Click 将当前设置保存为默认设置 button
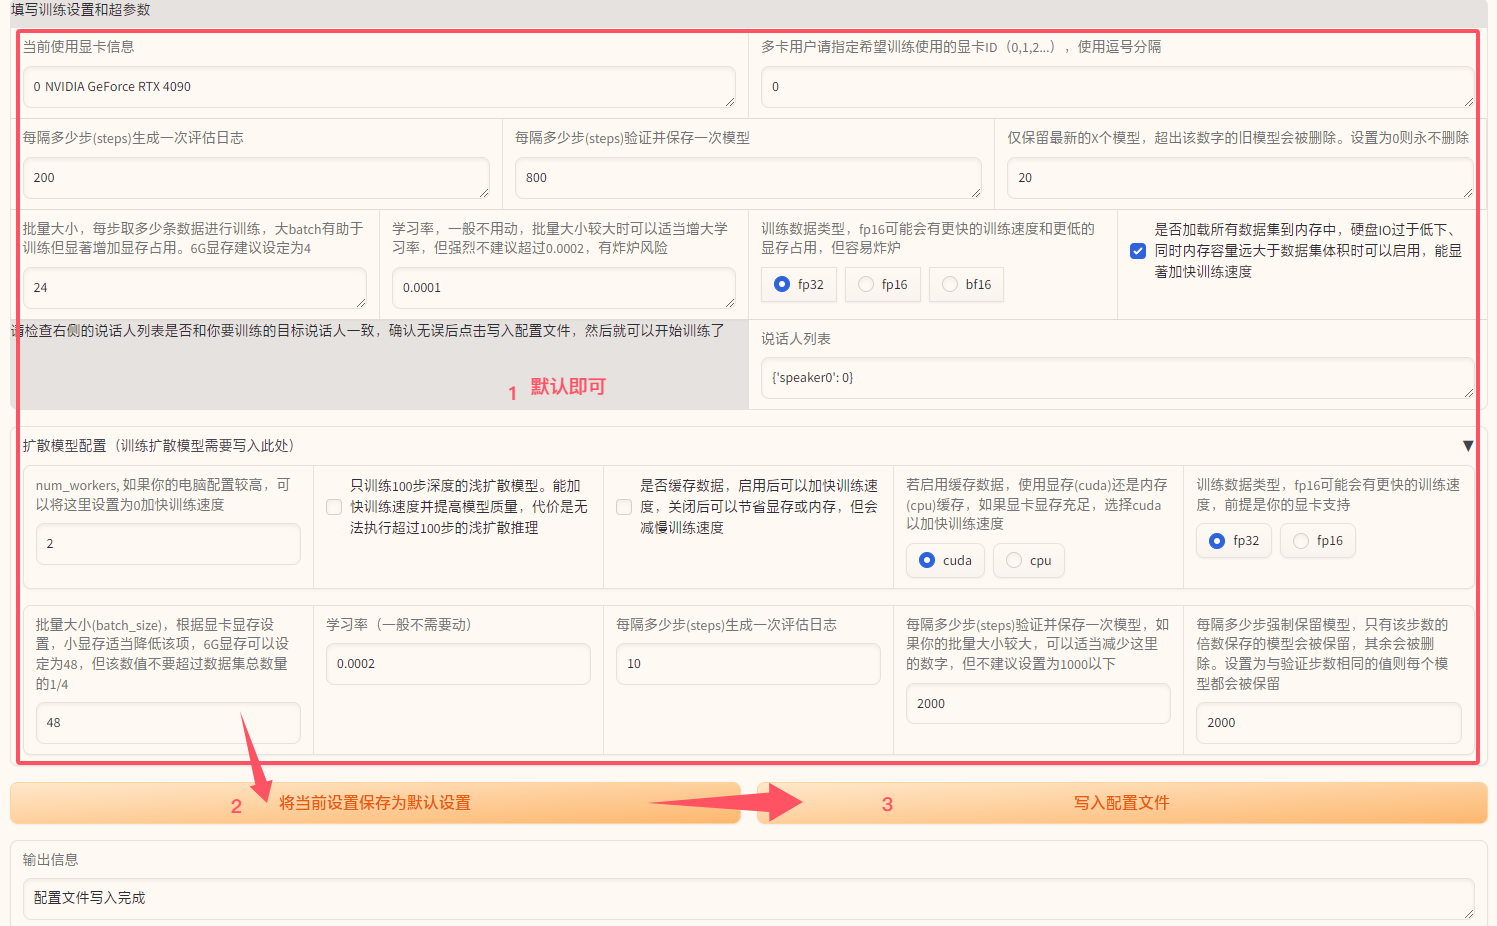Viewport: 1497px width, 926px height. (x=375, y=803)
